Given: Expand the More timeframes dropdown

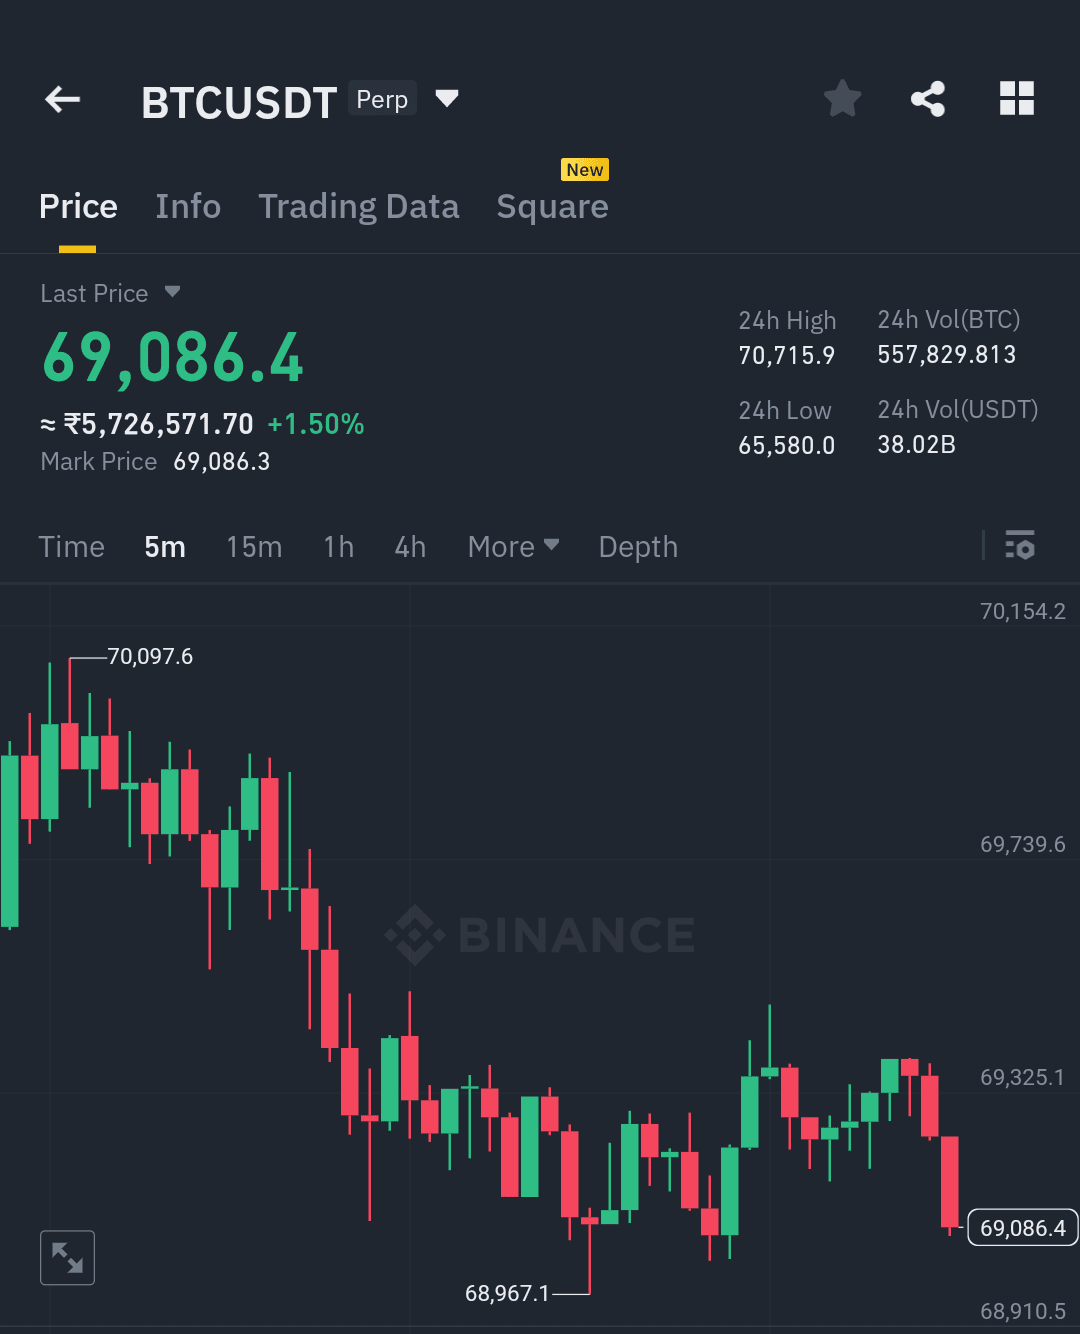Looking at the screenshot, I should [x=513, y=546].
